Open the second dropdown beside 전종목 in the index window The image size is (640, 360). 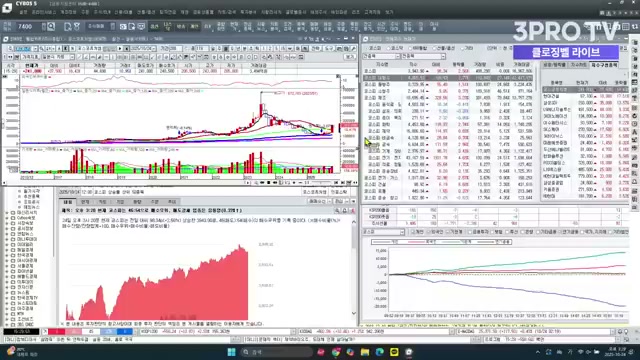click(x=443, y=56)
